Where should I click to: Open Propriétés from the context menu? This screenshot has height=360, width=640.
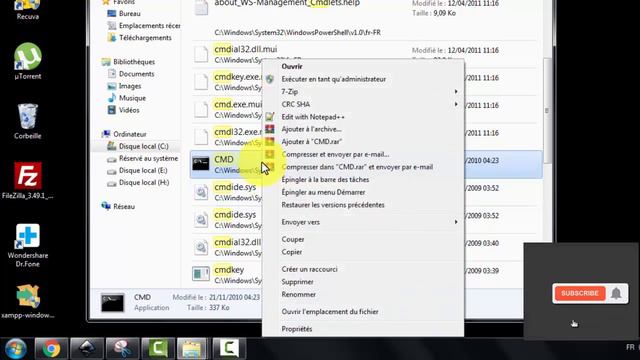pyautogui.click(x=297, y=329)
